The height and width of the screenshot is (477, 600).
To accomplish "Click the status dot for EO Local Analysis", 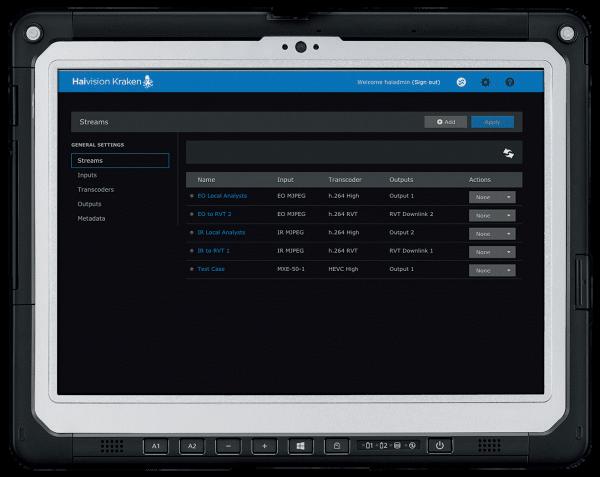I will (192, 196).
